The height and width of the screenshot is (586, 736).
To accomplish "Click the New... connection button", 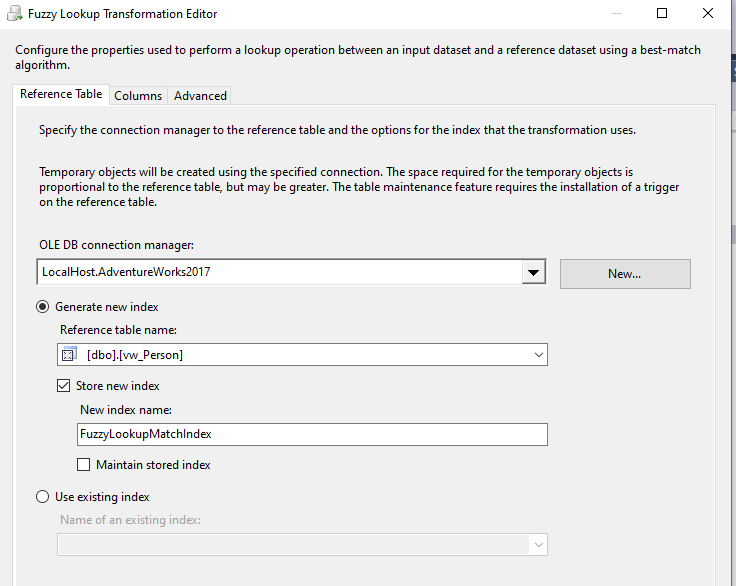I will click(x=624, y=274).
